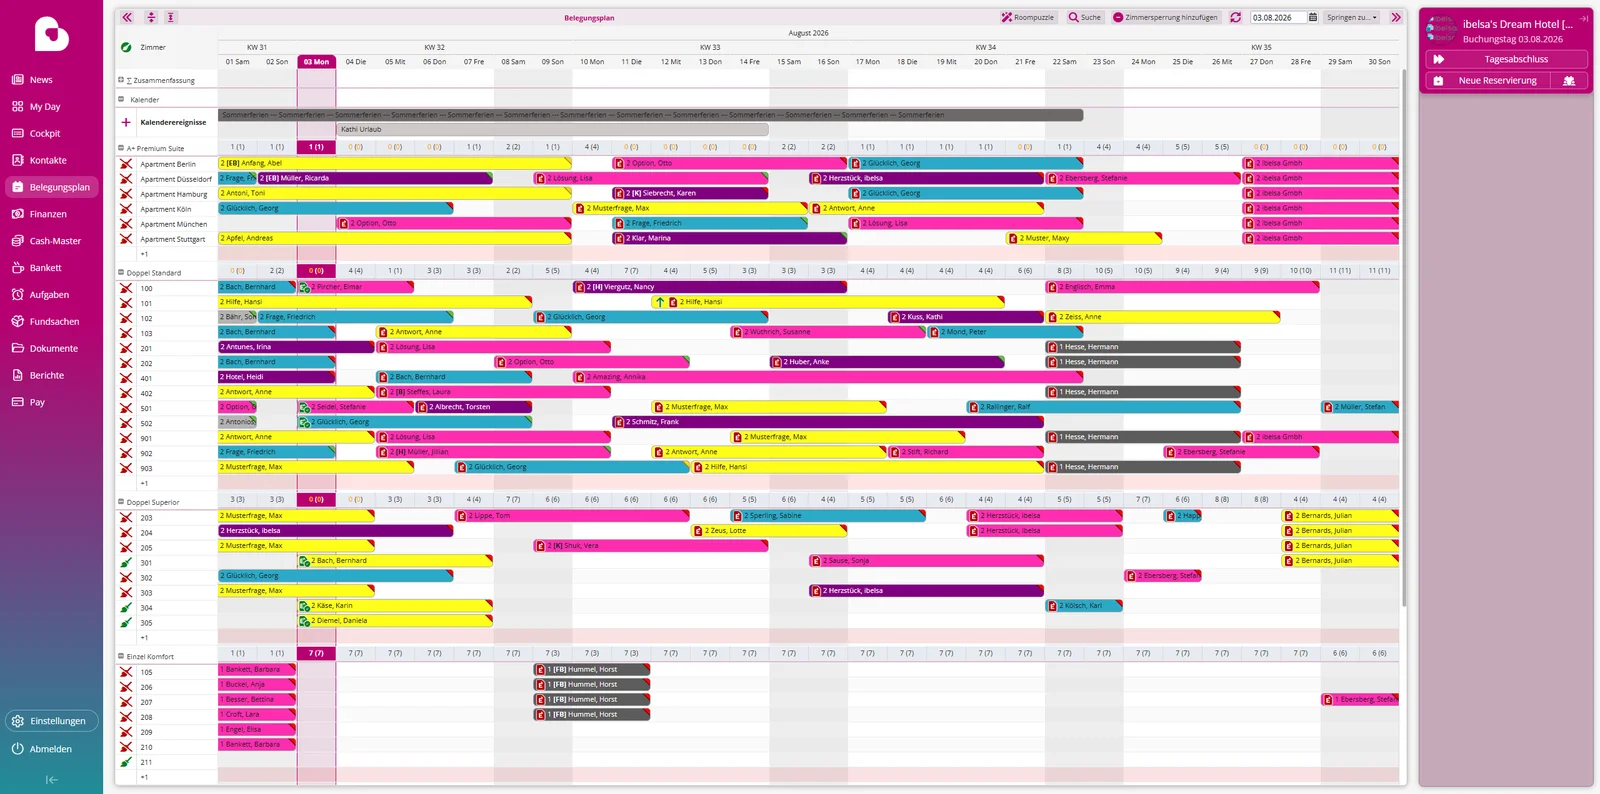Collapse the sidebar with the bottom arrow
The width and height of the screenshot is (1600, 794).
[x=51, y=780]
